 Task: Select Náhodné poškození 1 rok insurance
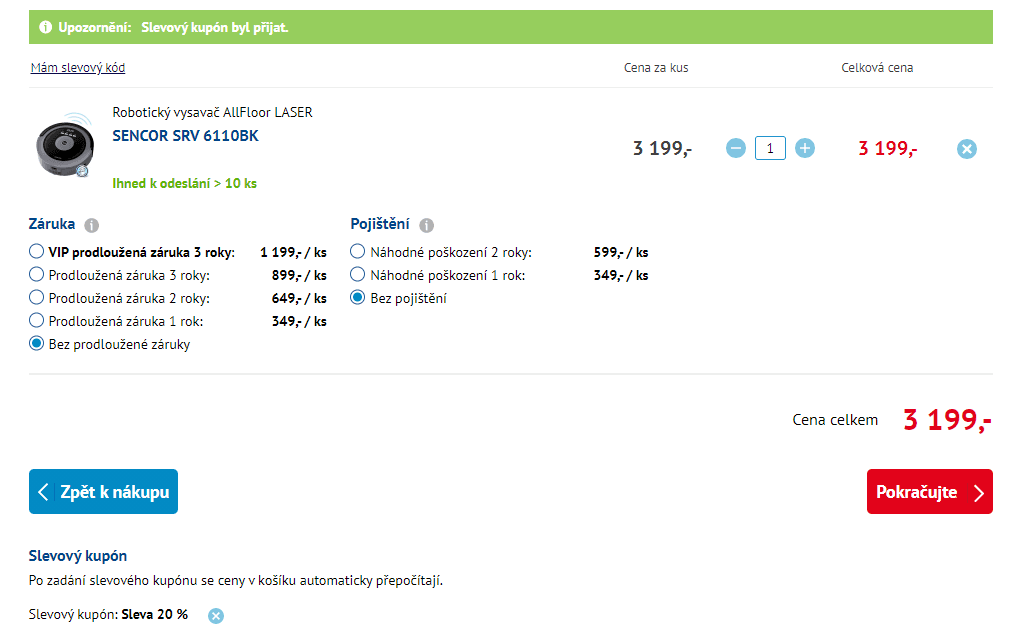pos(358,275)
